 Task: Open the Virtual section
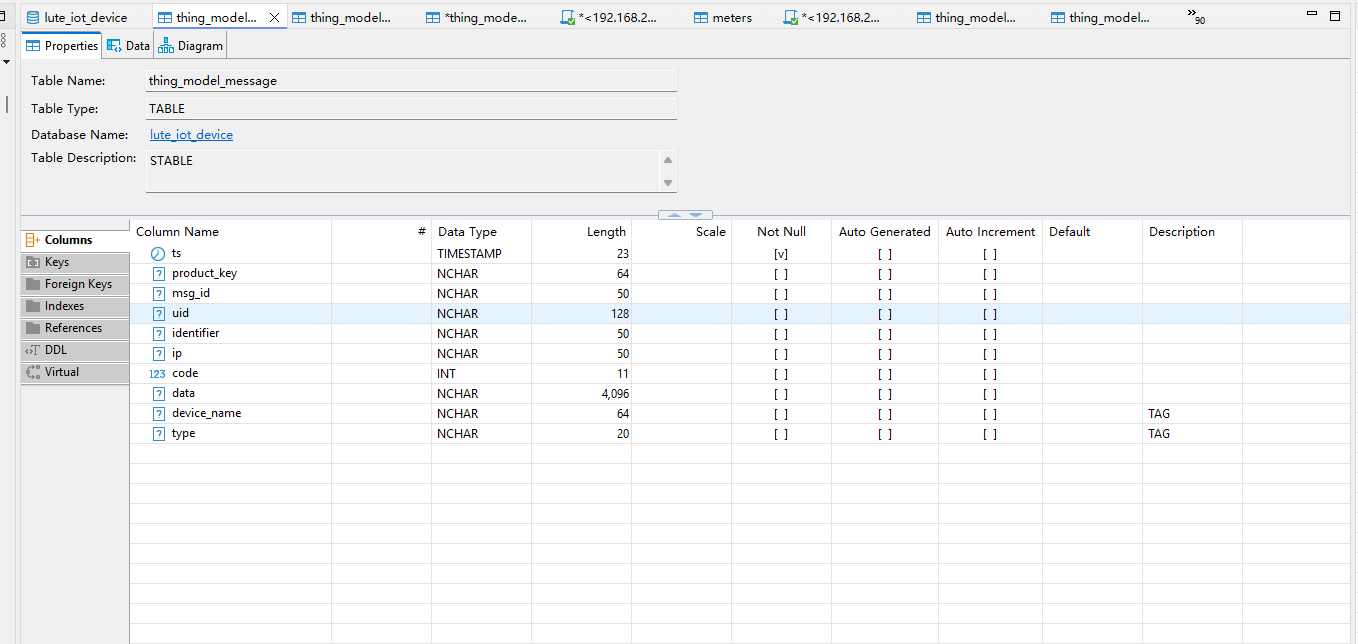61,372
